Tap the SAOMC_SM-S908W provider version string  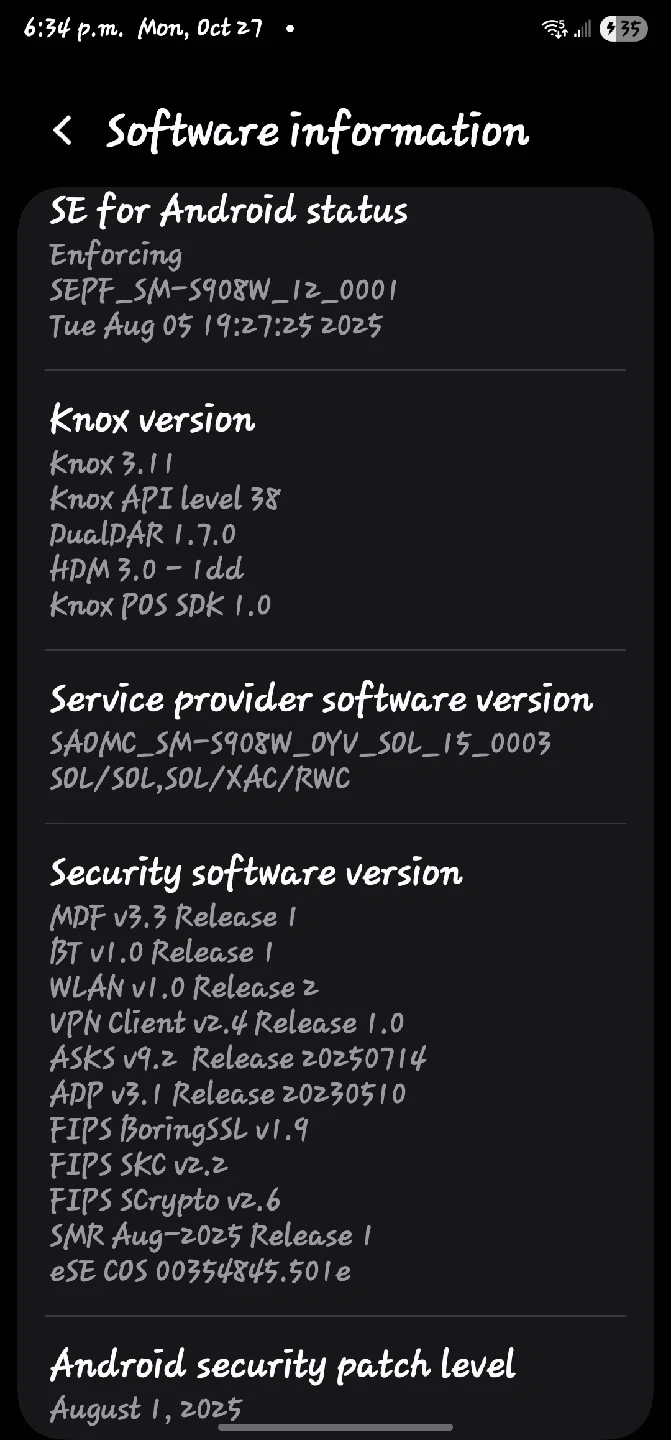pyautogui.click(x=300, y=743)
